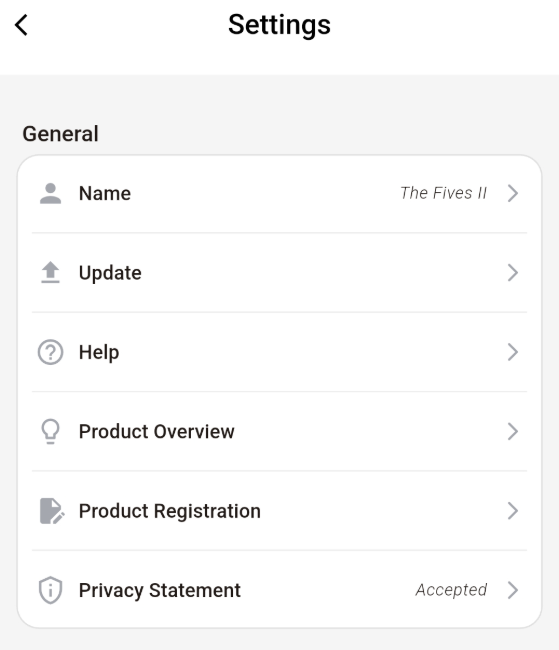Click the lightbulb Product Overview icon
The height and width of the screenshot is (650, 559).
coord(51,432)
